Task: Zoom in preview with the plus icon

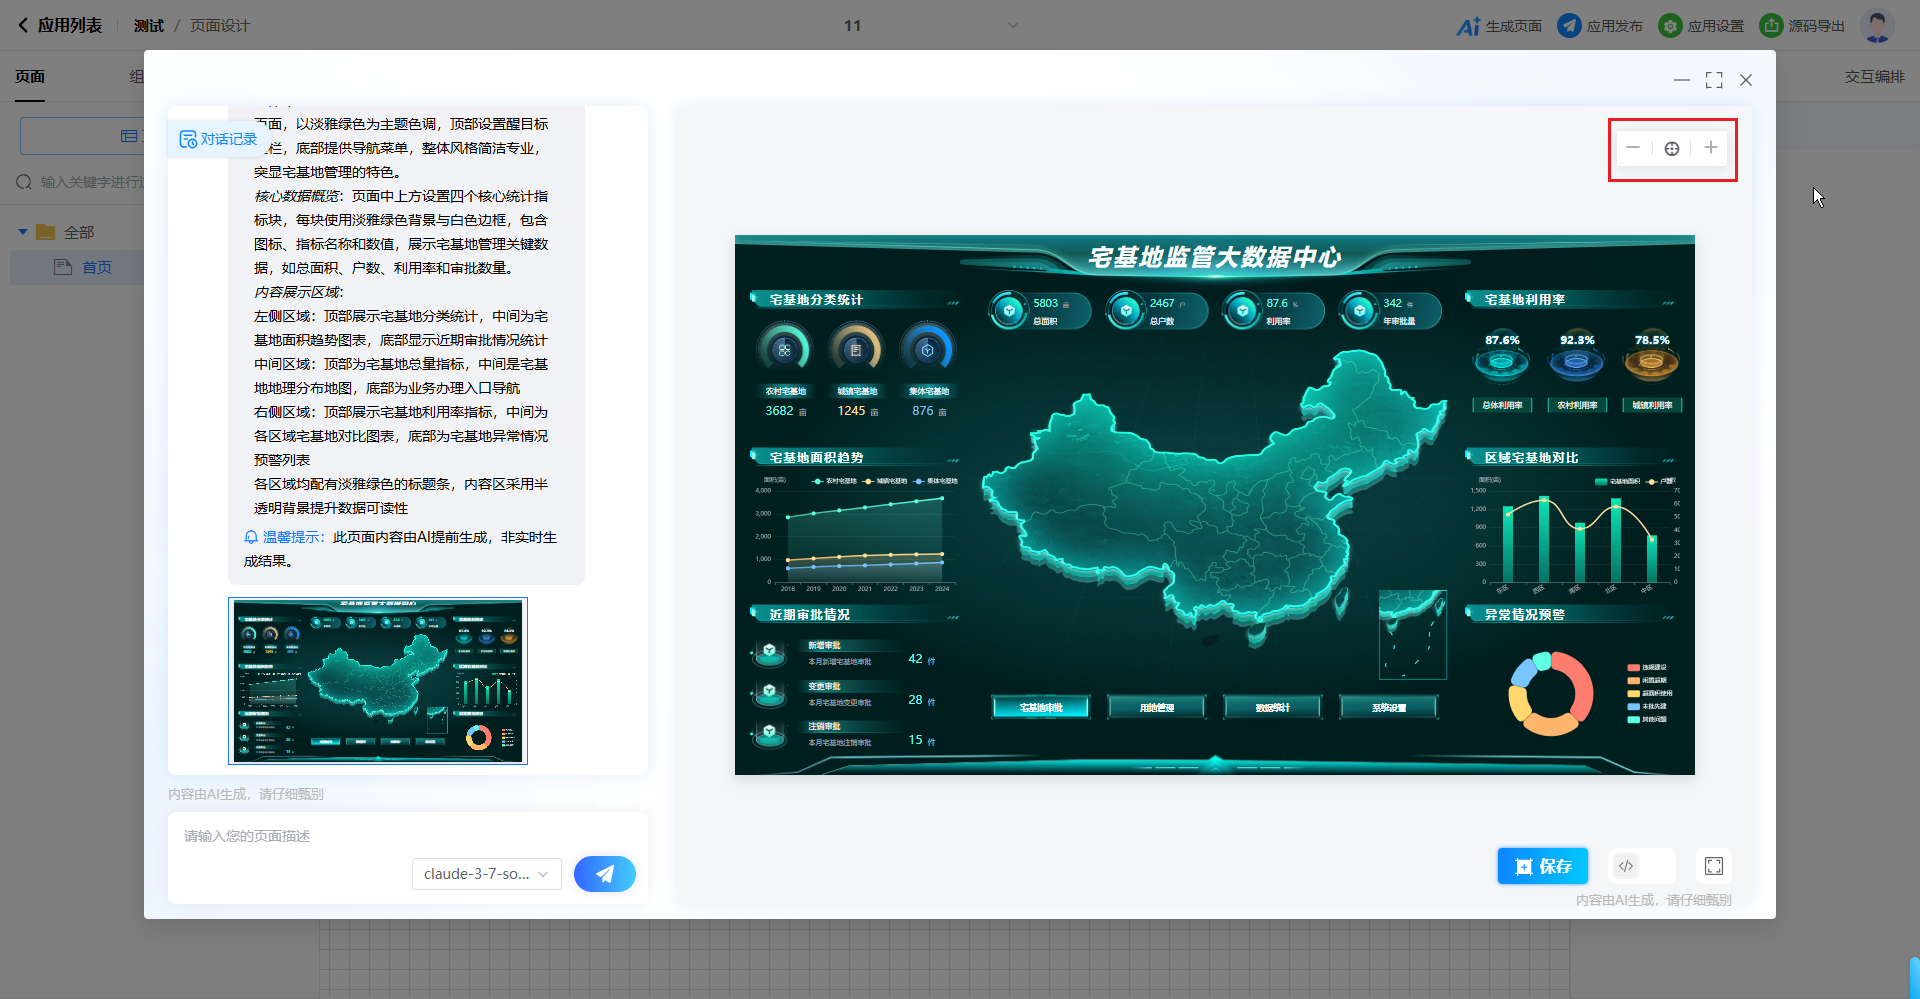Action: 1711,148
